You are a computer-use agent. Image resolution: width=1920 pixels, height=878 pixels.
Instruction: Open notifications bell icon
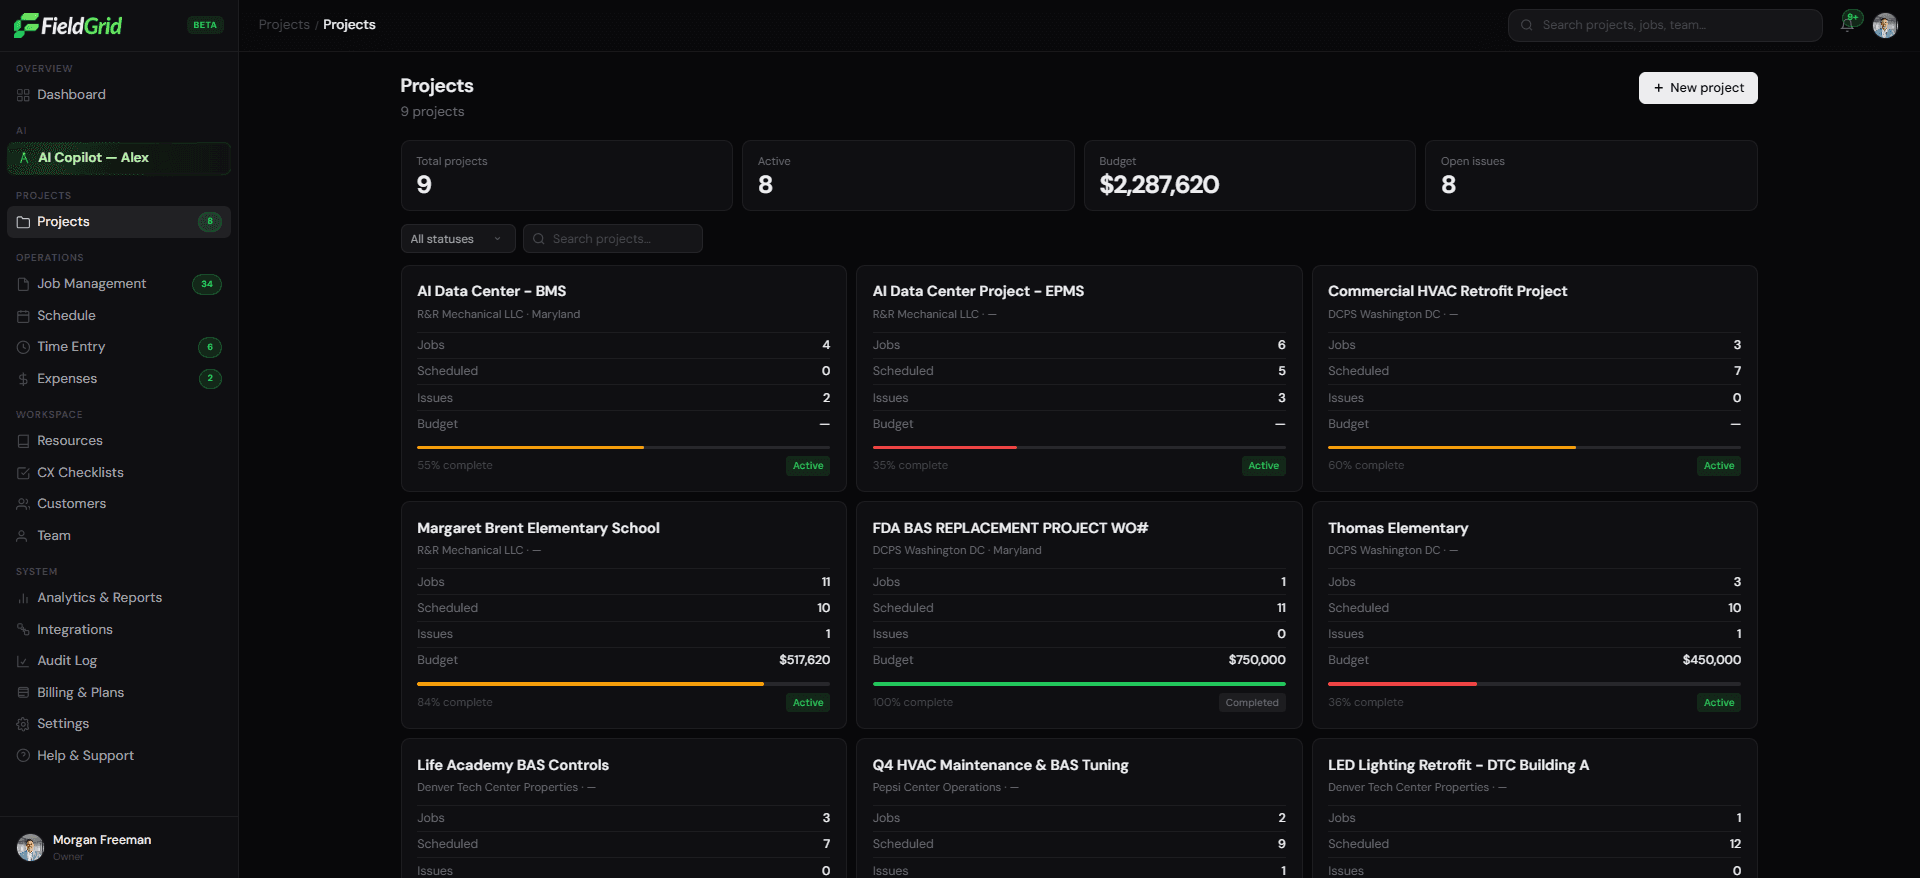pos(1849,23)
